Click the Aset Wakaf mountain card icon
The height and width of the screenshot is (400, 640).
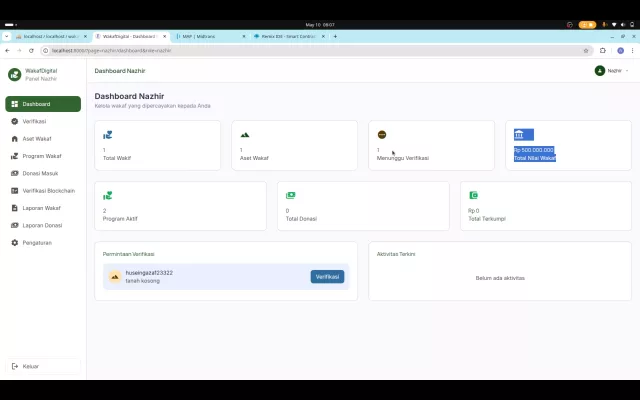click(244, 135)
